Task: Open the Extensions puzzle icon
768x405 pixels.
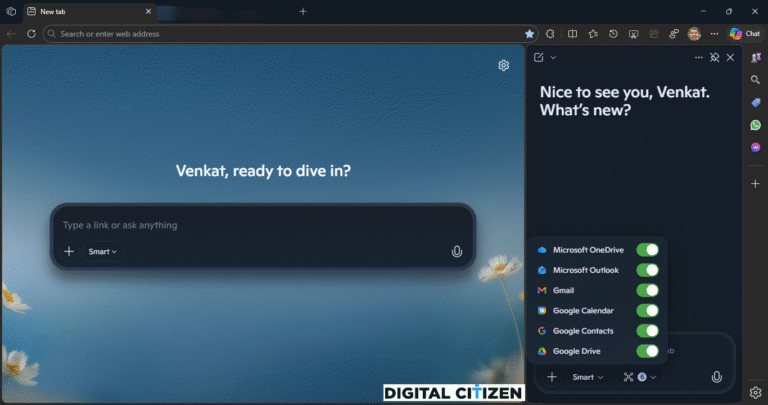Action: [551, 34]
